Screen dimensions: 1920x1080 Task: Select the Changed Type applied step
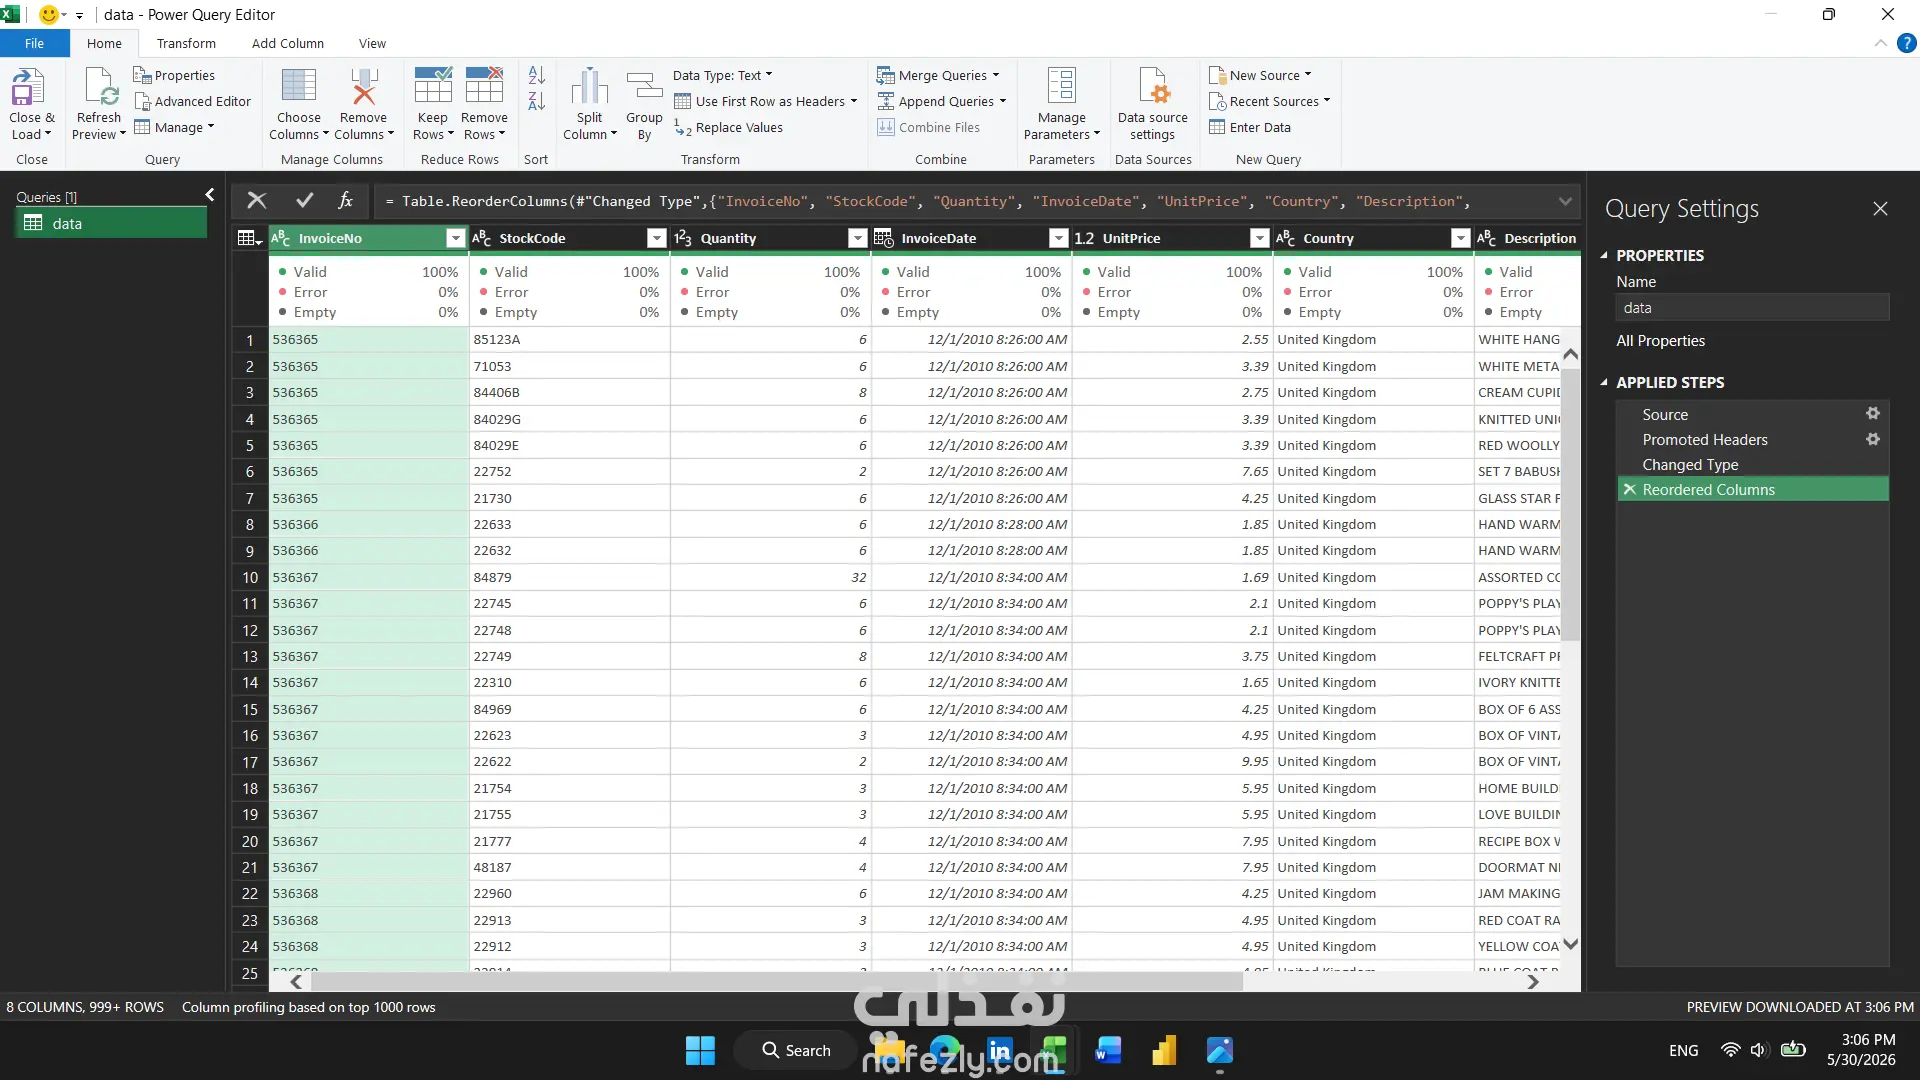pyautogui.click(x=1753, y=464)
